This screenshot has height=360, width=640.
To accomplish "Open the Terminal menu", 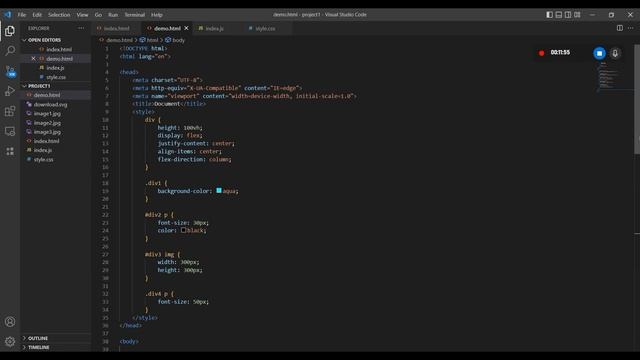I will [135, 15].
